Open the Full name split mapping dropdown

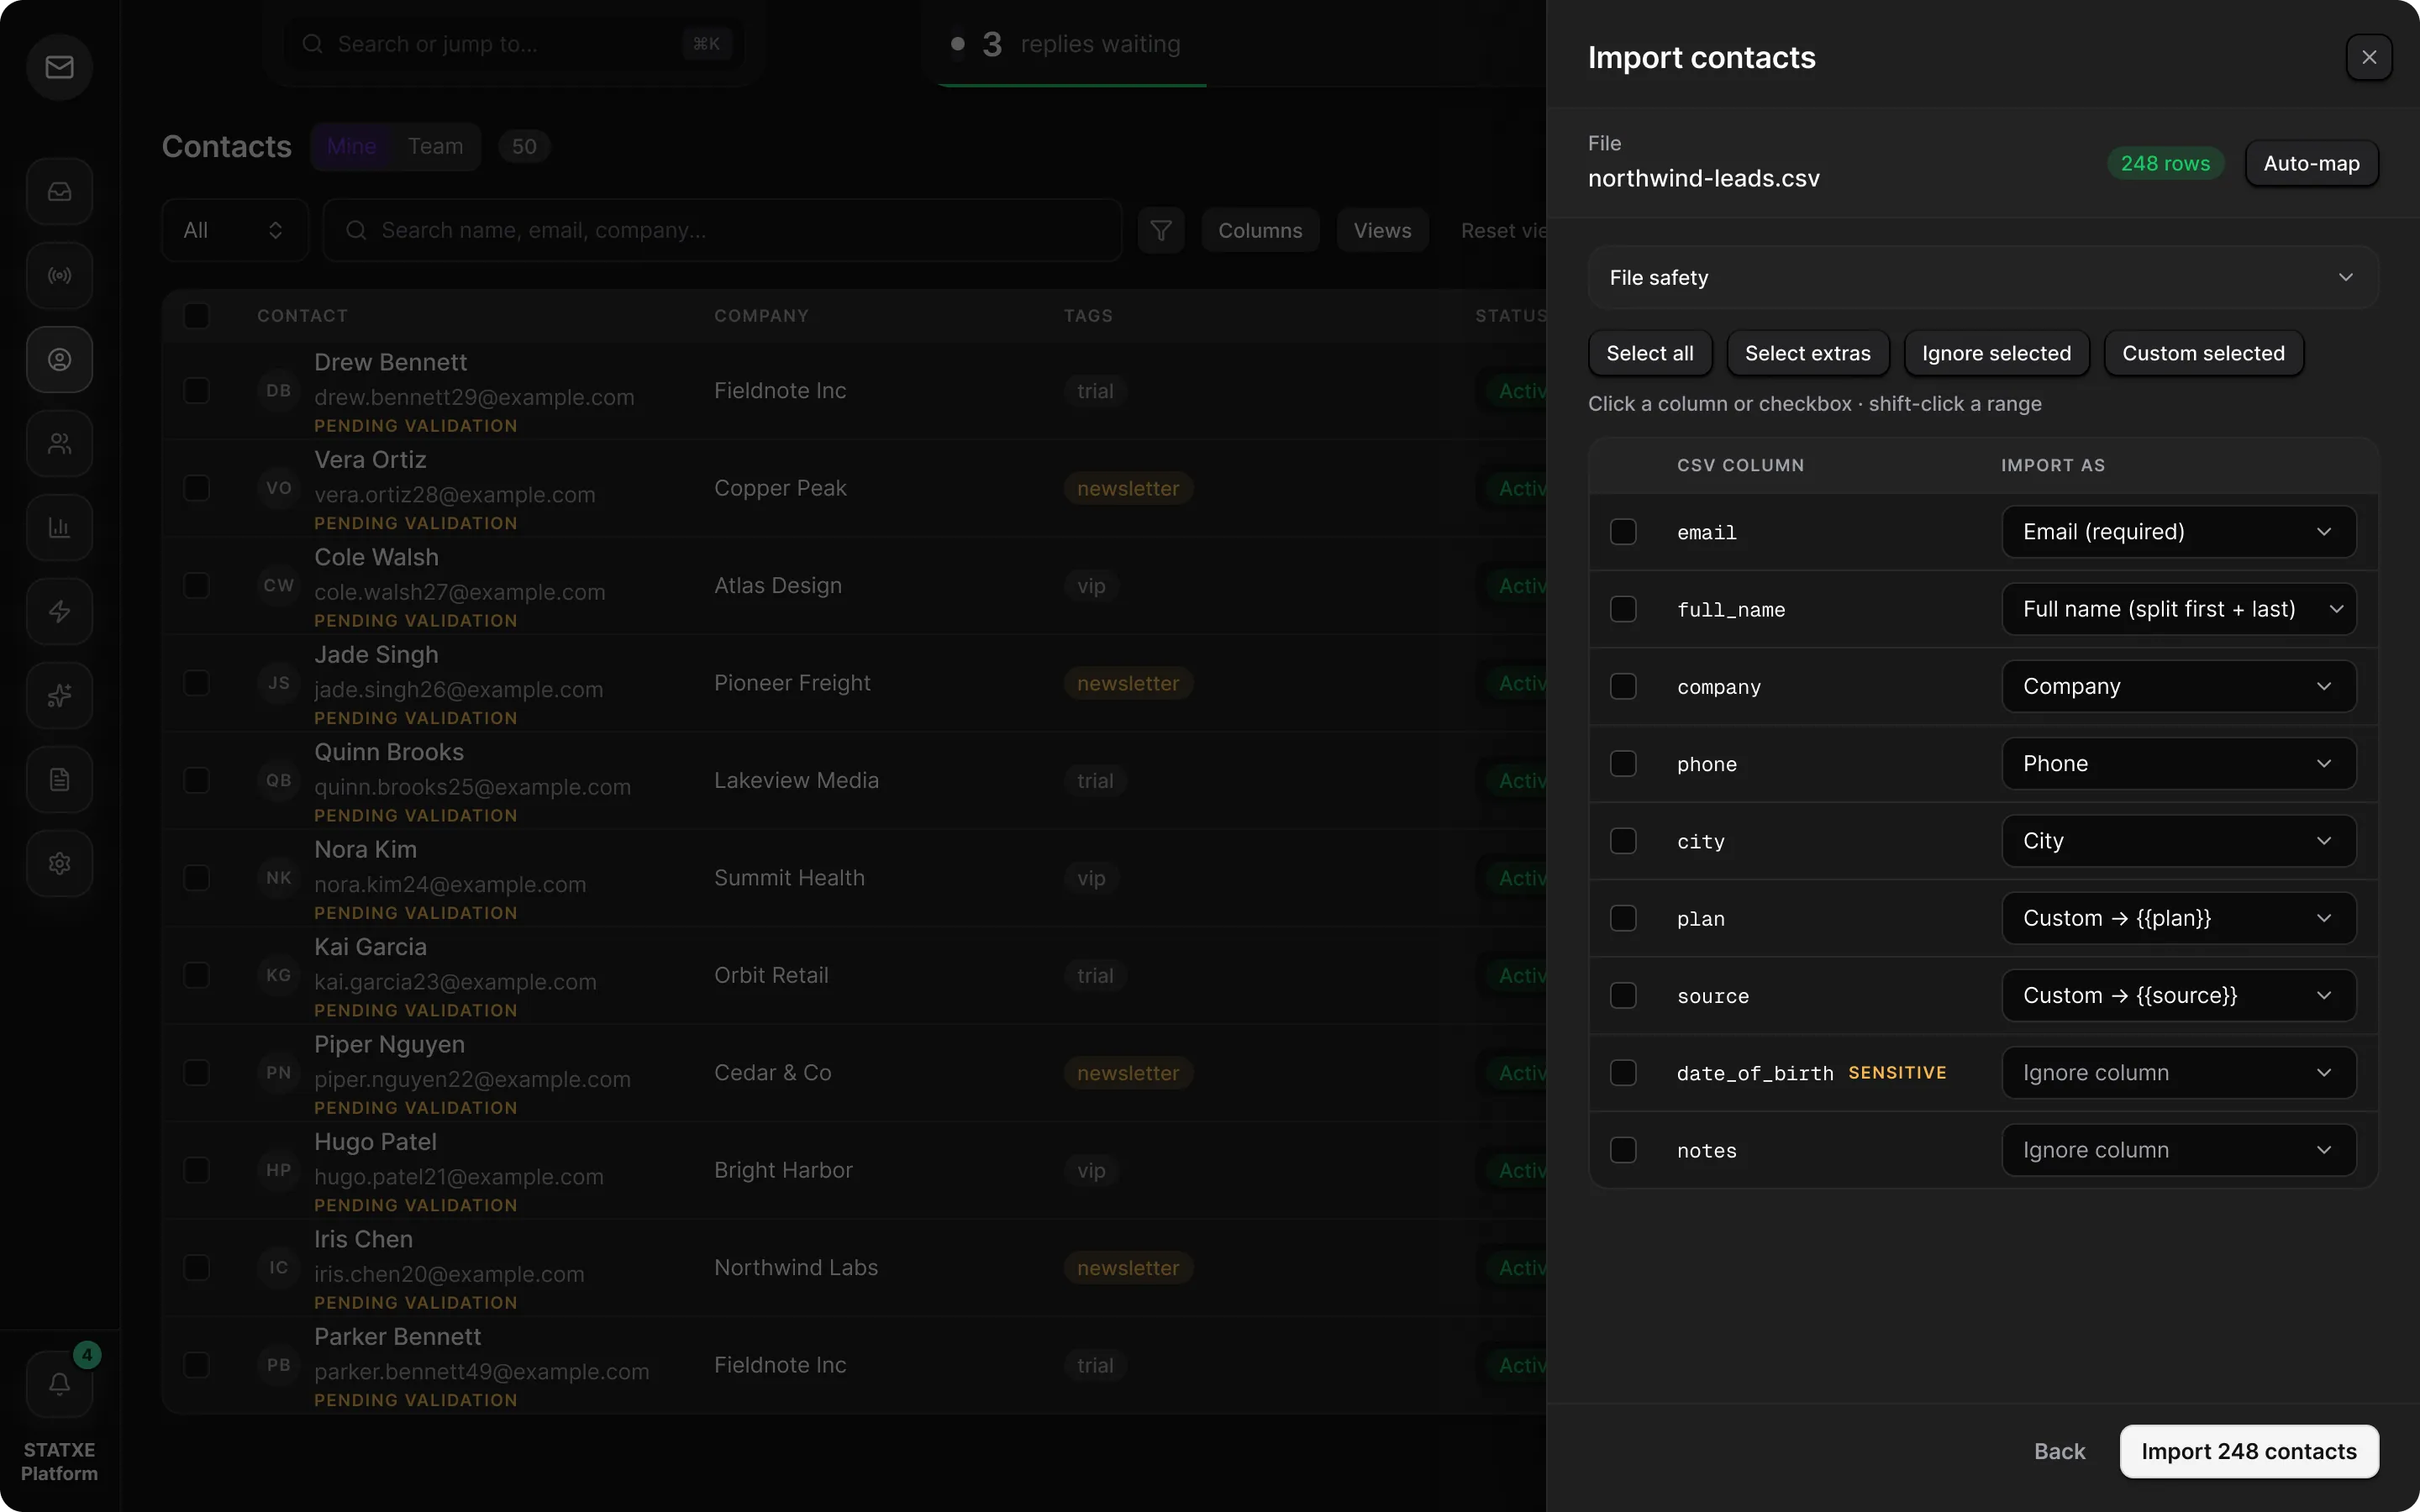pyautogui.click(x=2179, y=609)
